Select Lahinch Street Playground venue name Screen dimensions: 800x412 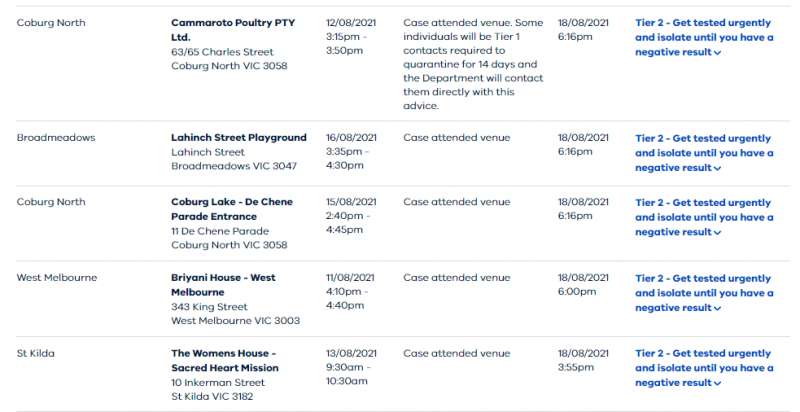(239, 138)
